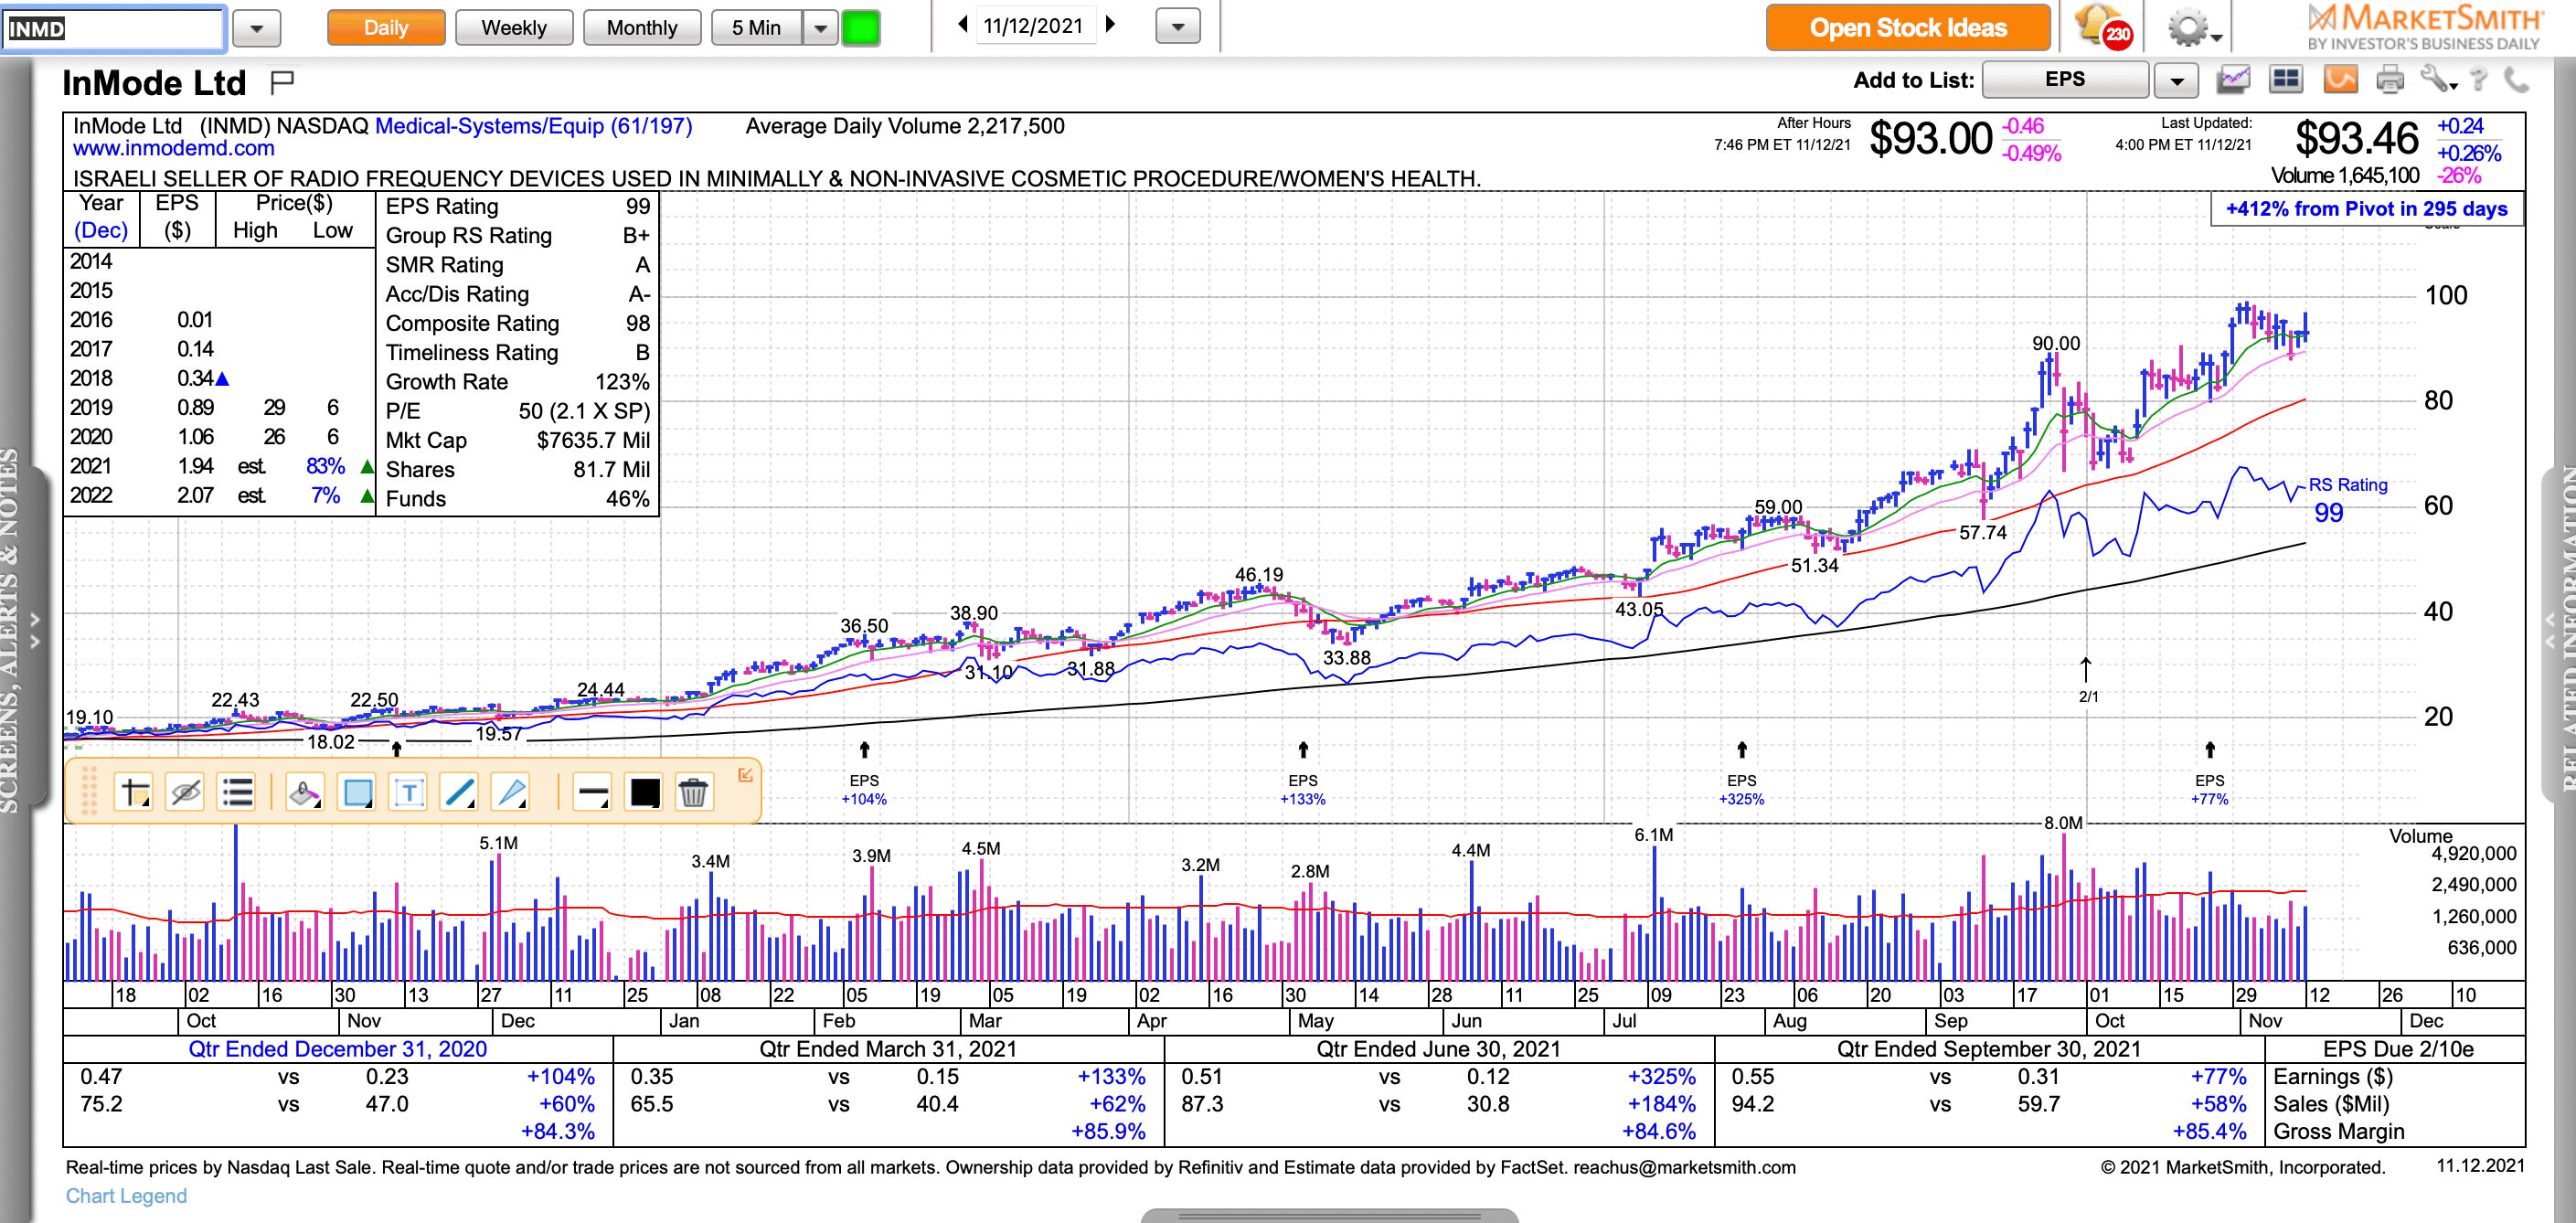Select the pencil freehand drawing tool
This screenshot has width=2576, height=1223.
point(512,793)
